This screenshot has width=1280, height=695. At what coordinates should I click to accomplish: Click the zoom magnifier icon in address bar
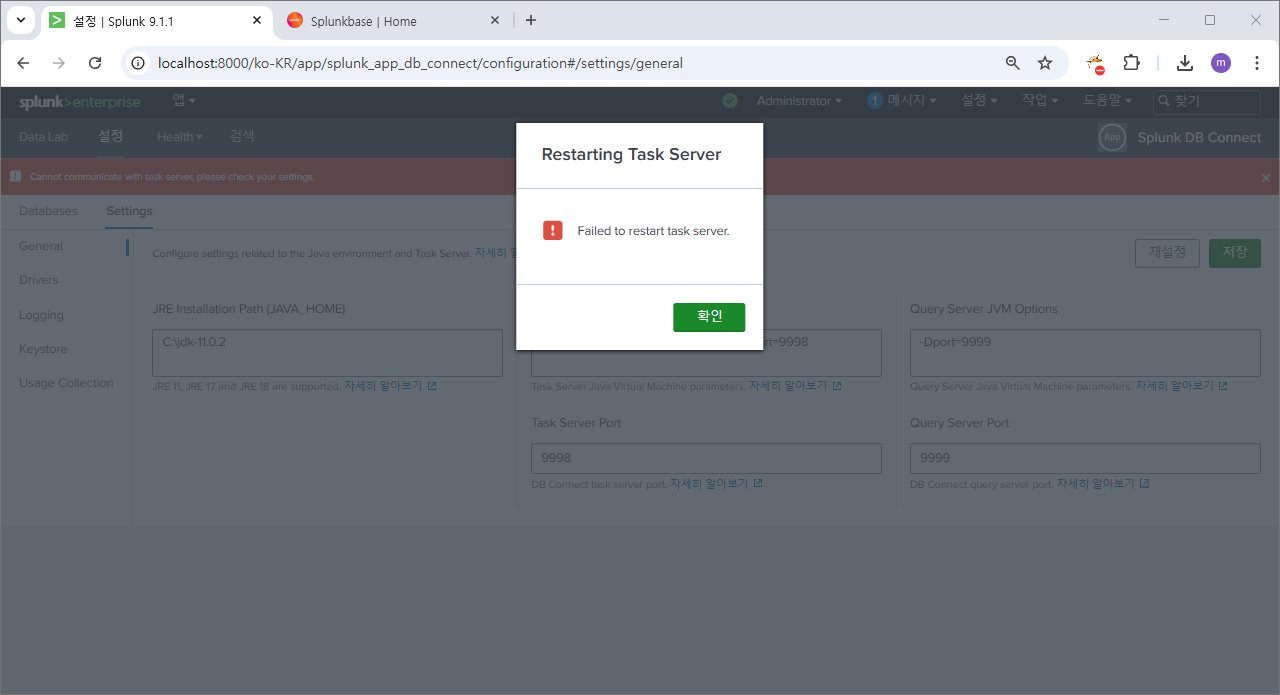1013,63
